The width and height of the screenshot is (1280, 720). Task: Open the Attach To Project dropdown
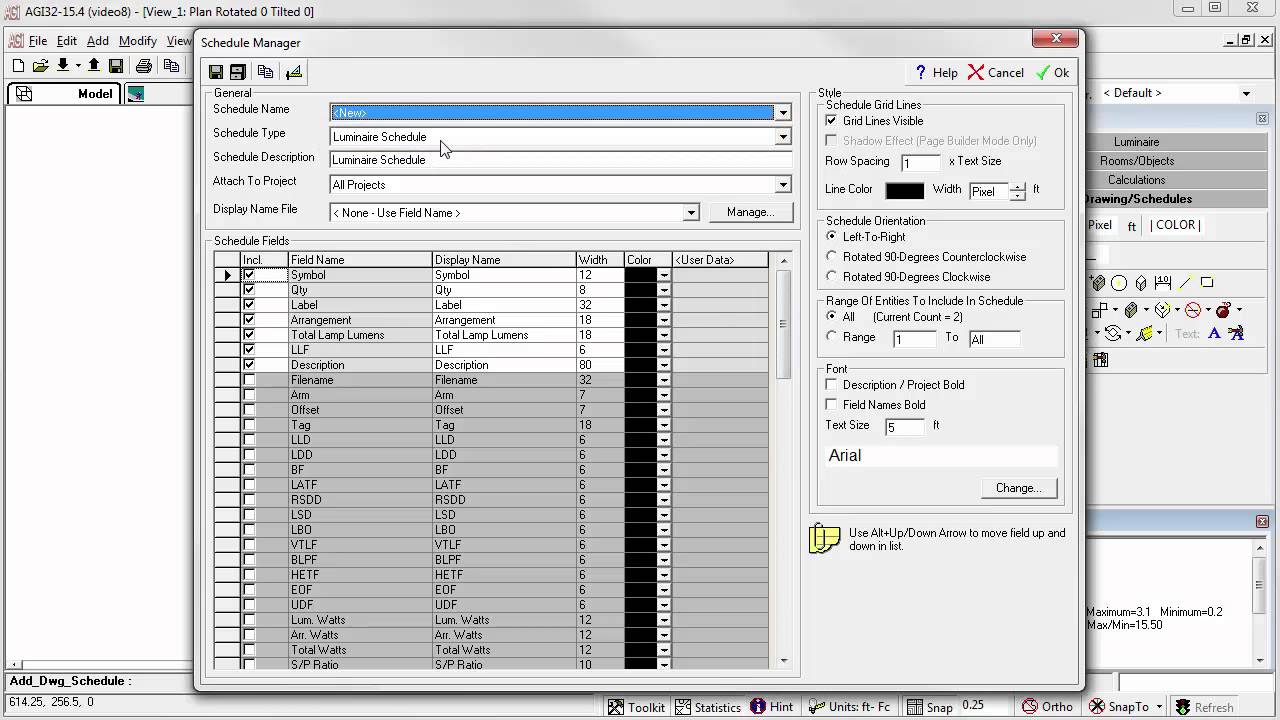[783, 185]
